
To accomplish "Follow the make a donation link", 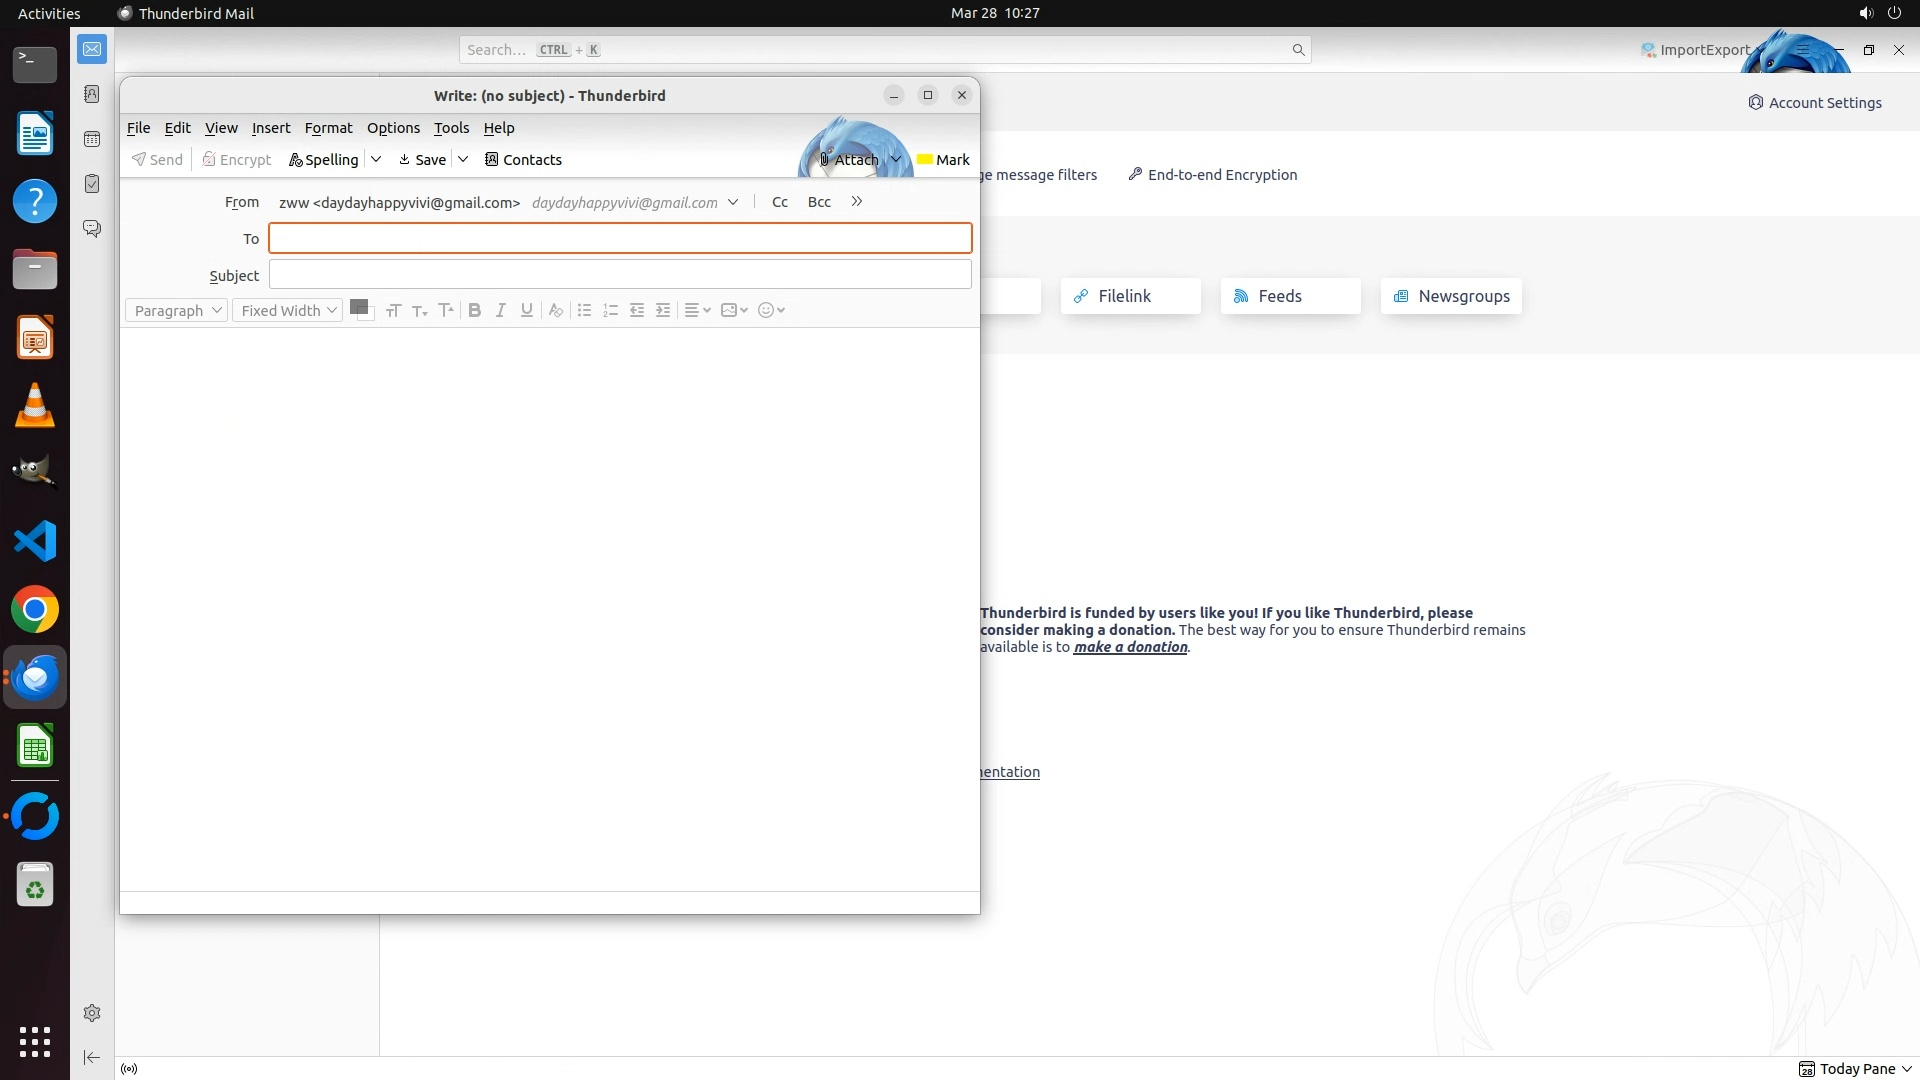I will pyautogui.click(x=1130, y=647).
